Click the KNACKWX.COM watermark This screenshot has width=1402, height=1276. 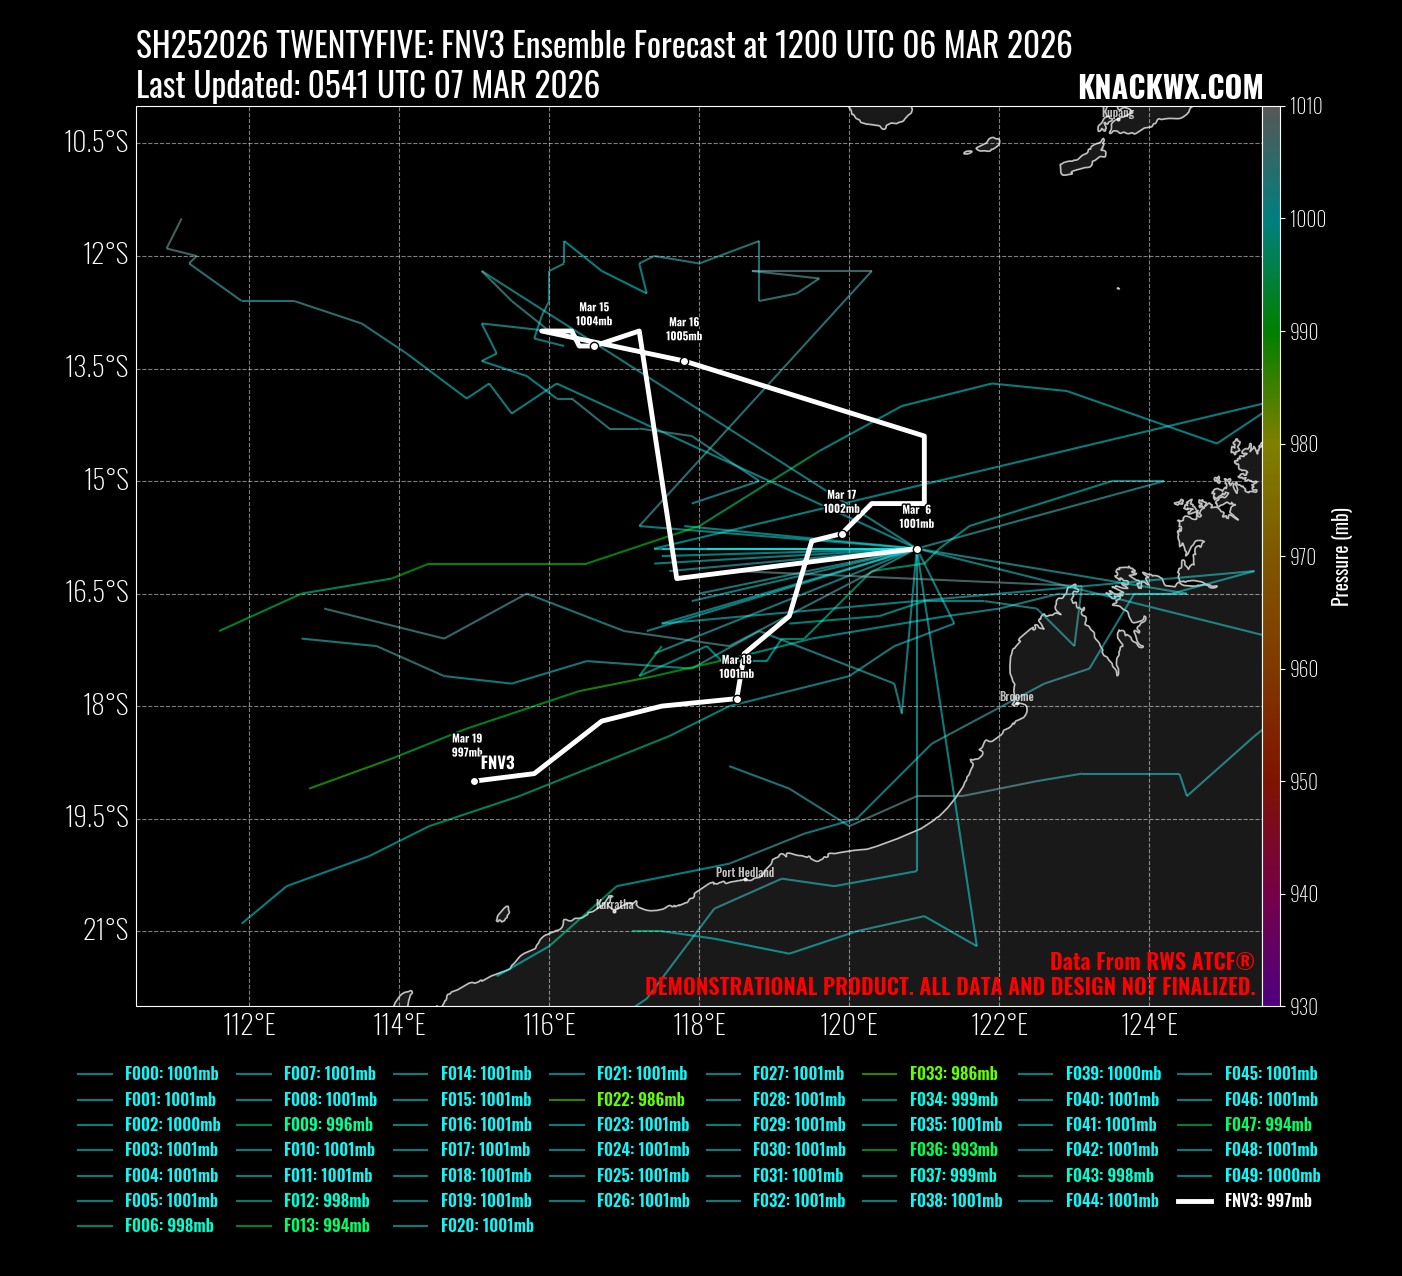(1170, 88)
